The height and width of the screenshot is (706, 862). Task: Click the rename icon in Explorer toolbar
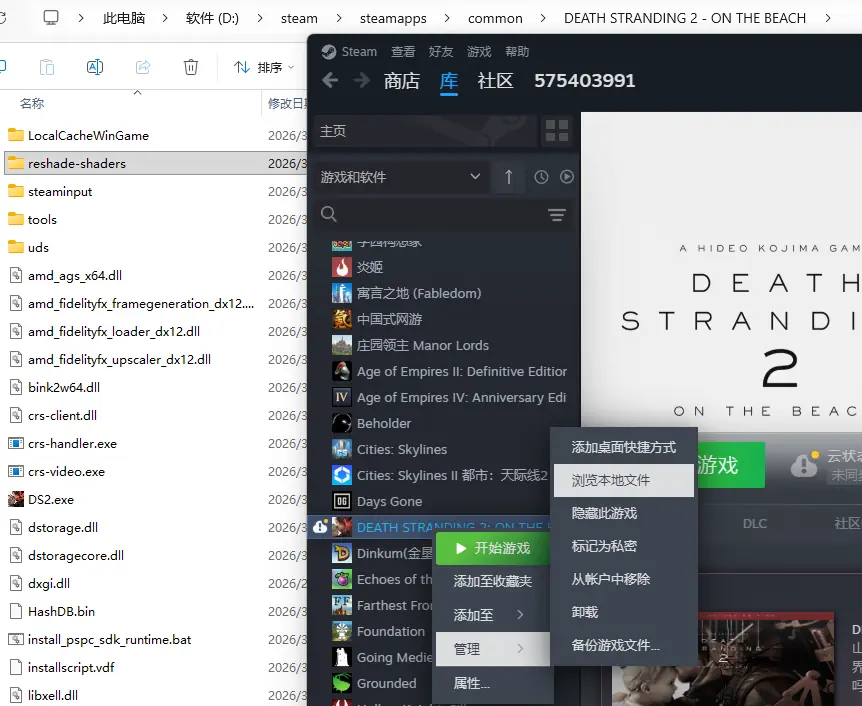click(x=95, y=67)
